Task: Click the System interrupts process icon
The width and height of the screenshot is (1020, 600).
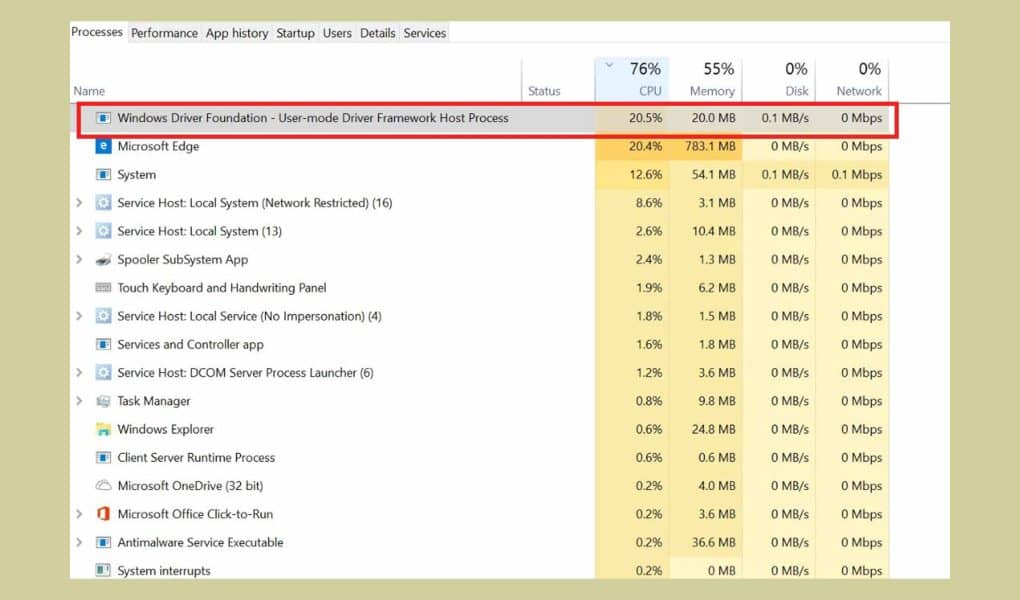Action: click(102, 570)
